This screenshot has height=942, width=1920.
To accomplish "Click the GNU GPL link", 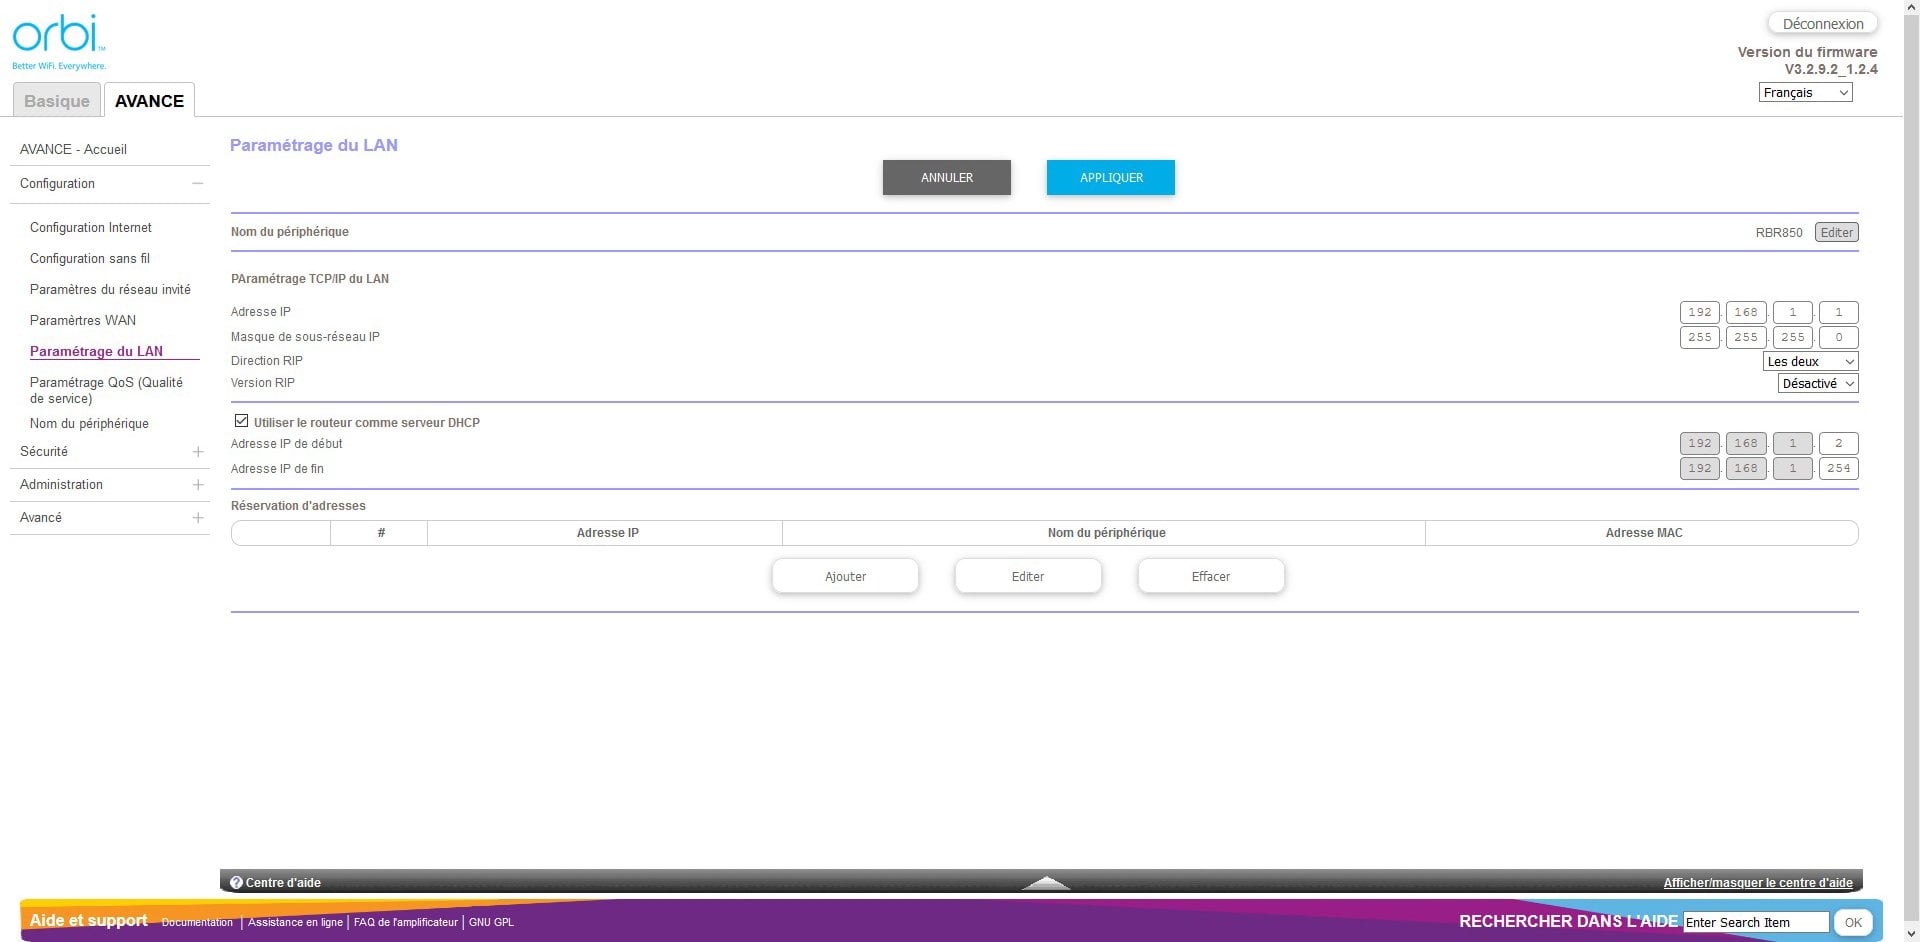I will [491, 922].
